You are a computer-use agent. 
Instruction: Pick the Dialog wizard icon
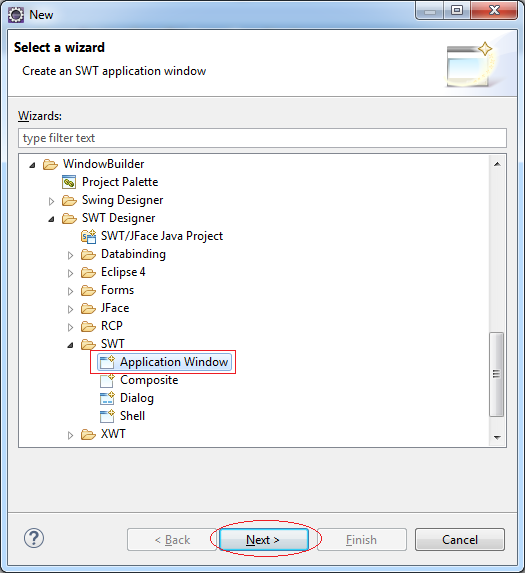(107, 398)
